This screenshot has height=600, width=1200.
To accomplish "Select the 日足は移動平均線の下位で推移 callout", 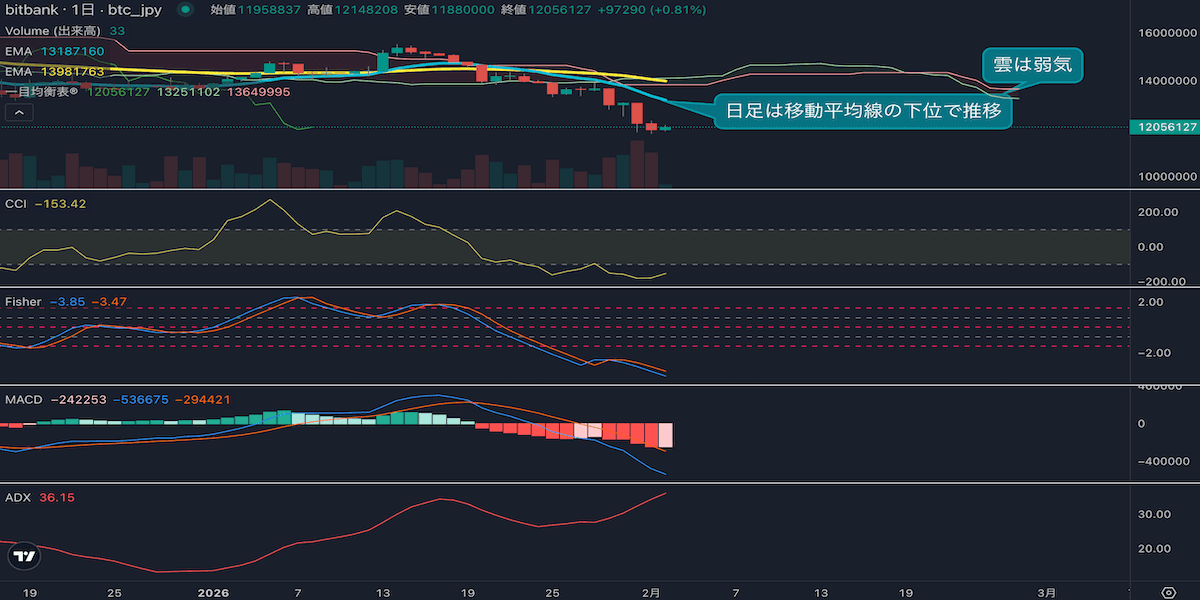I will pyautogui.click(x=862, y=112).
